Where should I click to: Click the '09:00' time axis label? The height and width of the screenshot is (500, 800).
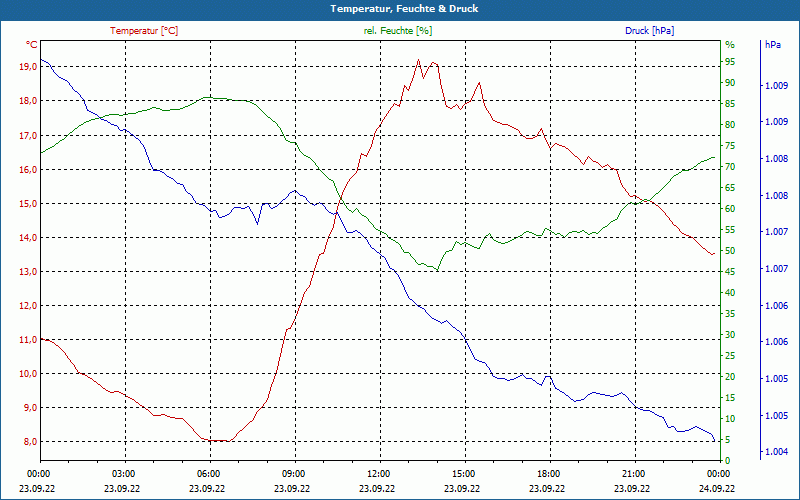click(x=292, y=474)
